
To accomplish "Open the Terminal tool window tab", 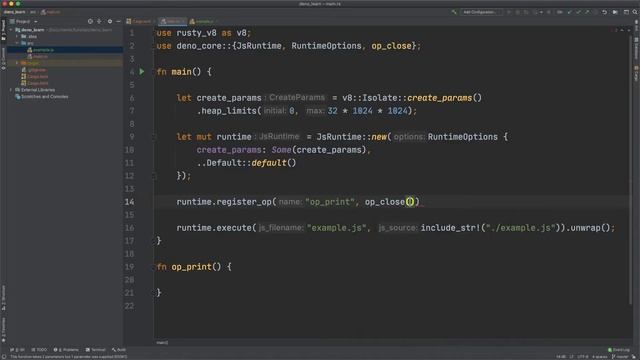I will (x=96, y=350).
